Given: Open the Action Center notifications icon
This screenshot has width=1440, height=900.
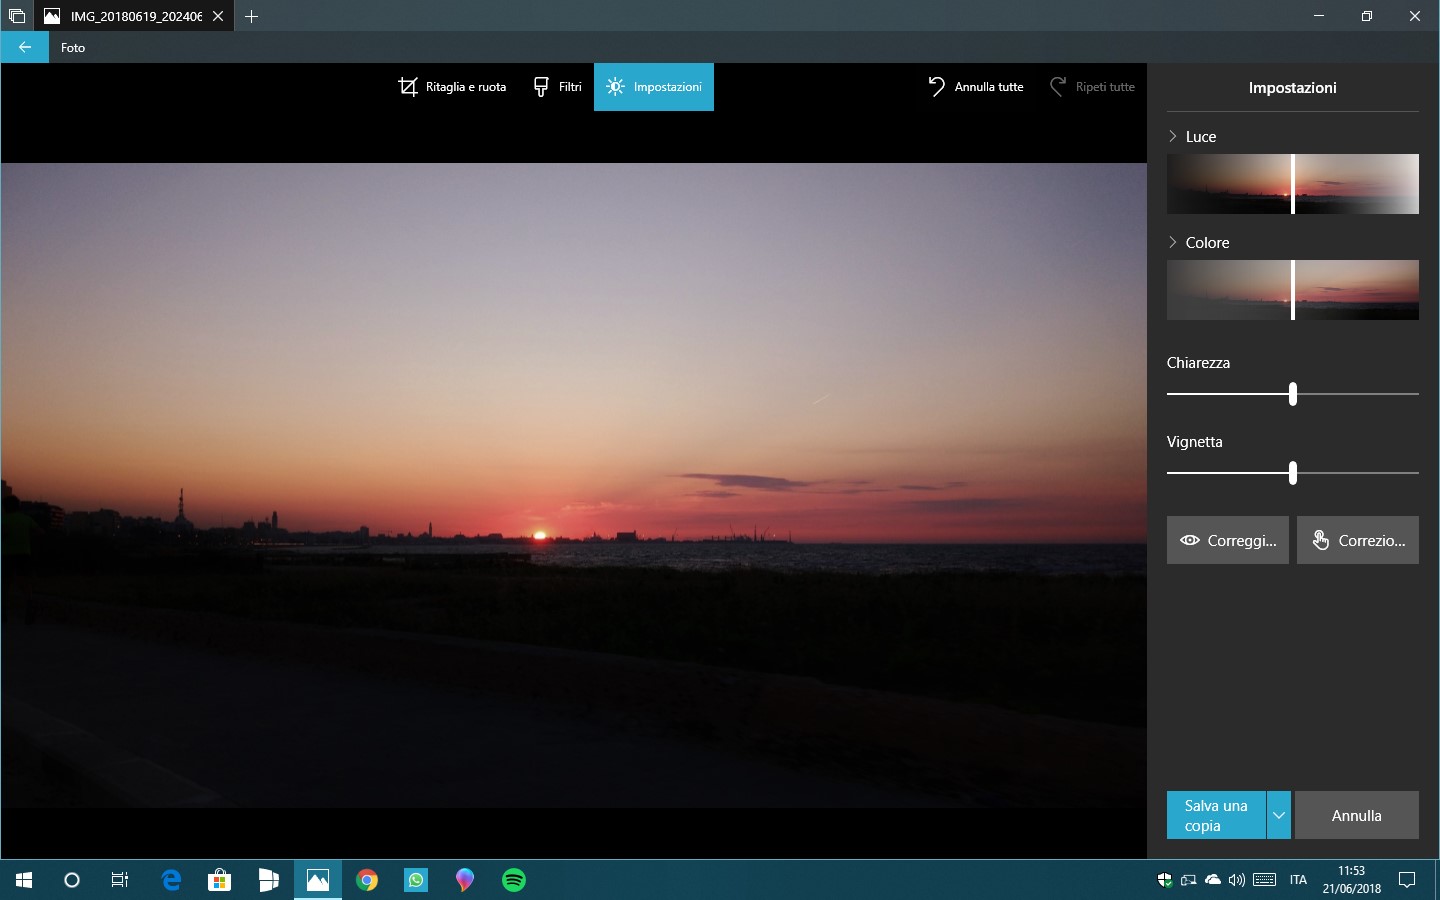Looking at the screenshot, I should click(1407, 880).
